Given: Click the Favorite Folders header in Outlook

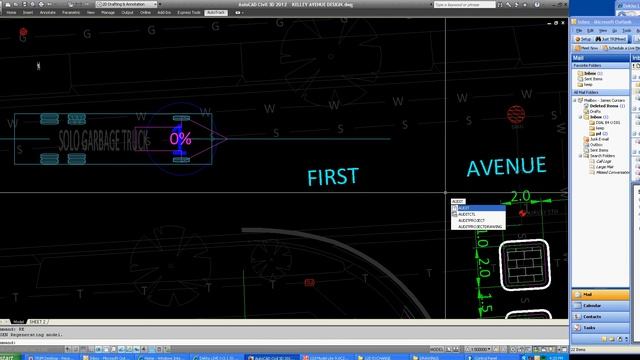Looking at the screenshot, I should click(x=600, y=65).
